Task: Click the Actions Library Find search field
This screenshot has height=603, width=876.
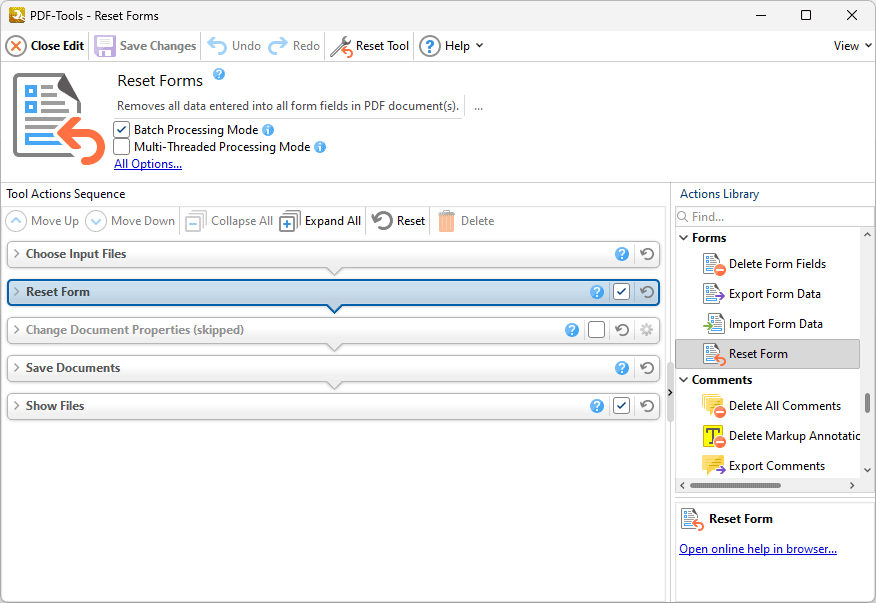Action: [x=775, y=217]
